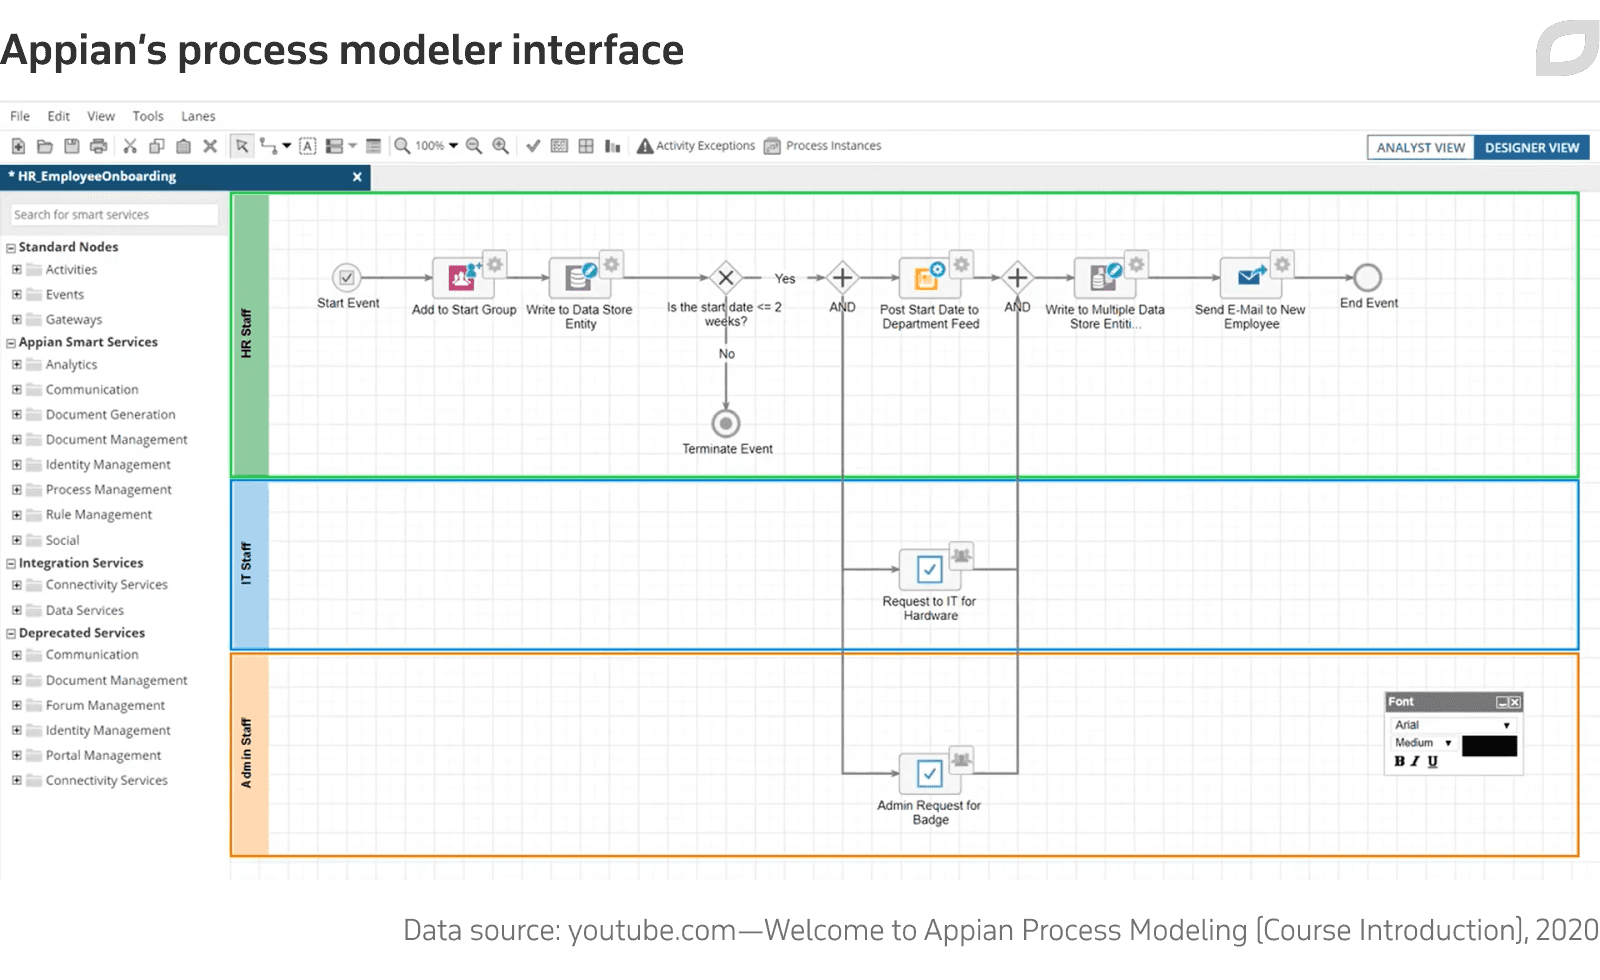Switch to Designer View
Screen dimensions: 1600x980
coord(1532,147)
